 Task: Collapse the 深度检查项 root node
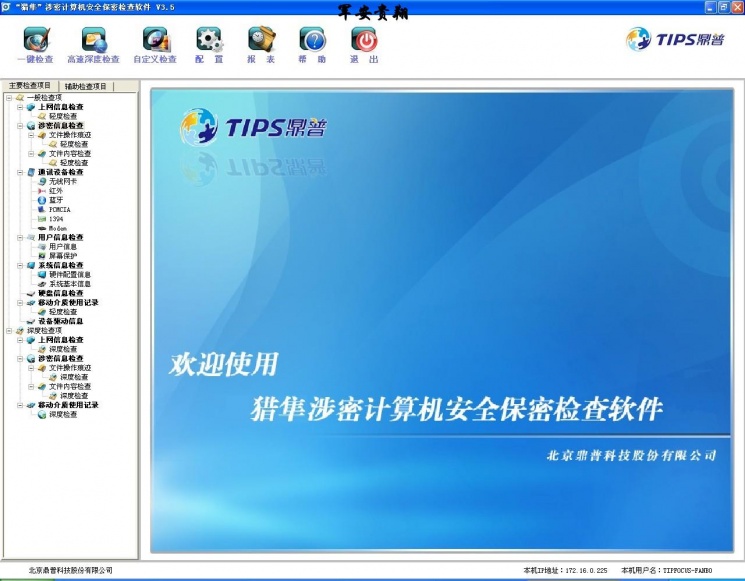click(9, 330)
